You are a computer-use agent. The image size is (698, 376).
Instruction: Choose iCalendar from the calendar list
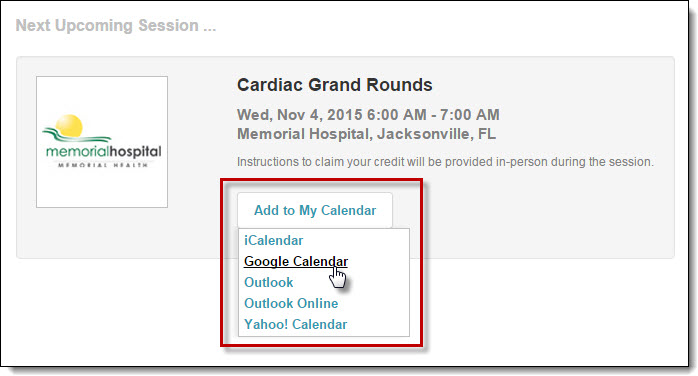[273, 240]
